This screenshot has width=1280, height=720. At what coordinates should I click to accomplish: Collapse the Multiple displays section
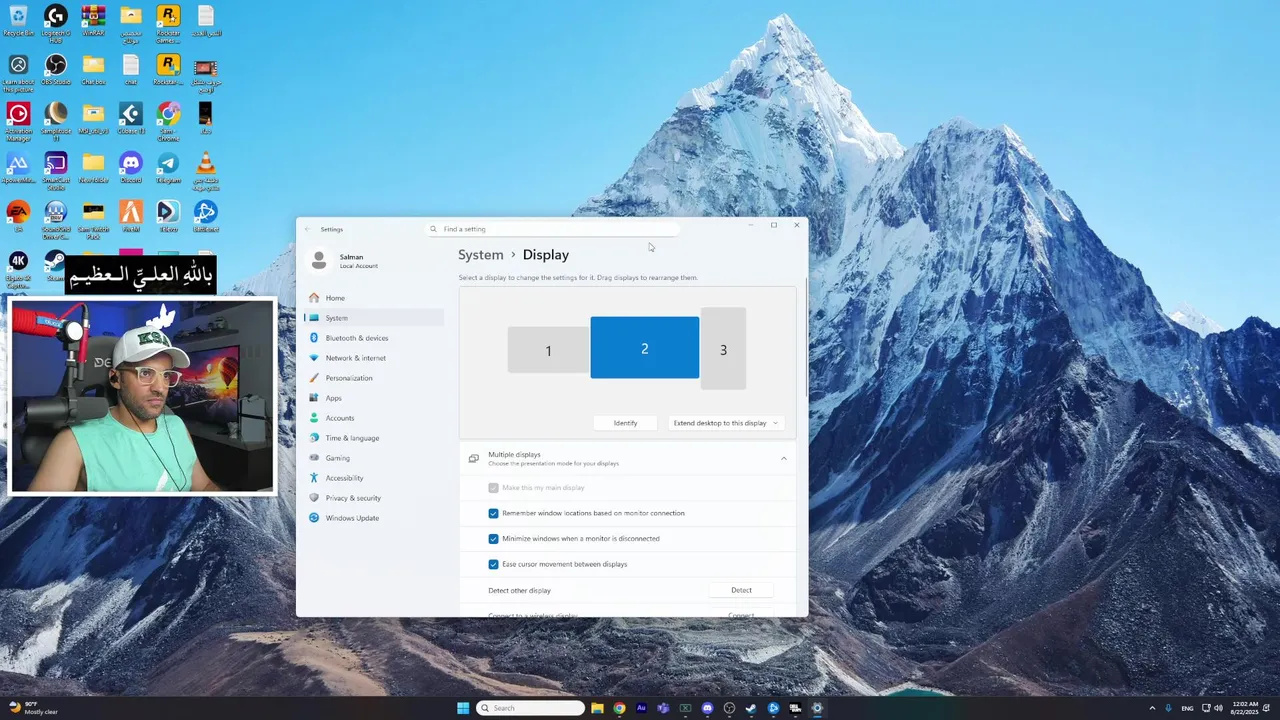click(x=783, y=459)
